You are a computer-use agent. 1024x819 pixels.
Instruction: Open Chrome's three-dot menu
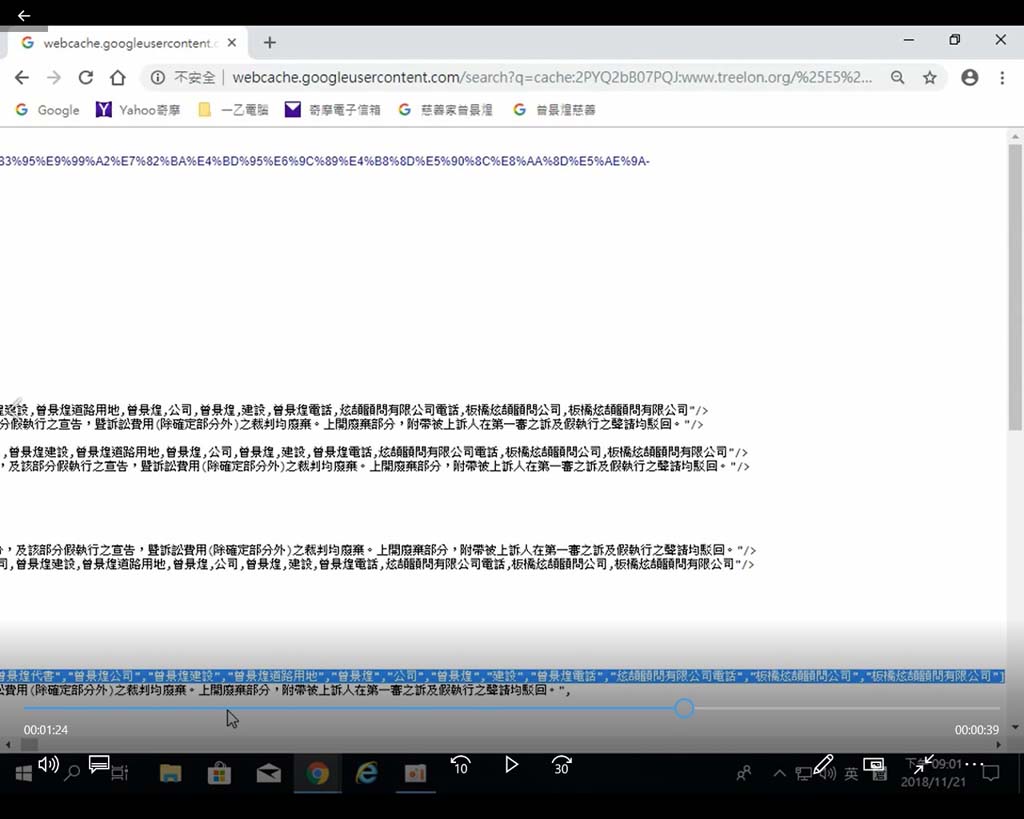(x=1003, y=77)
